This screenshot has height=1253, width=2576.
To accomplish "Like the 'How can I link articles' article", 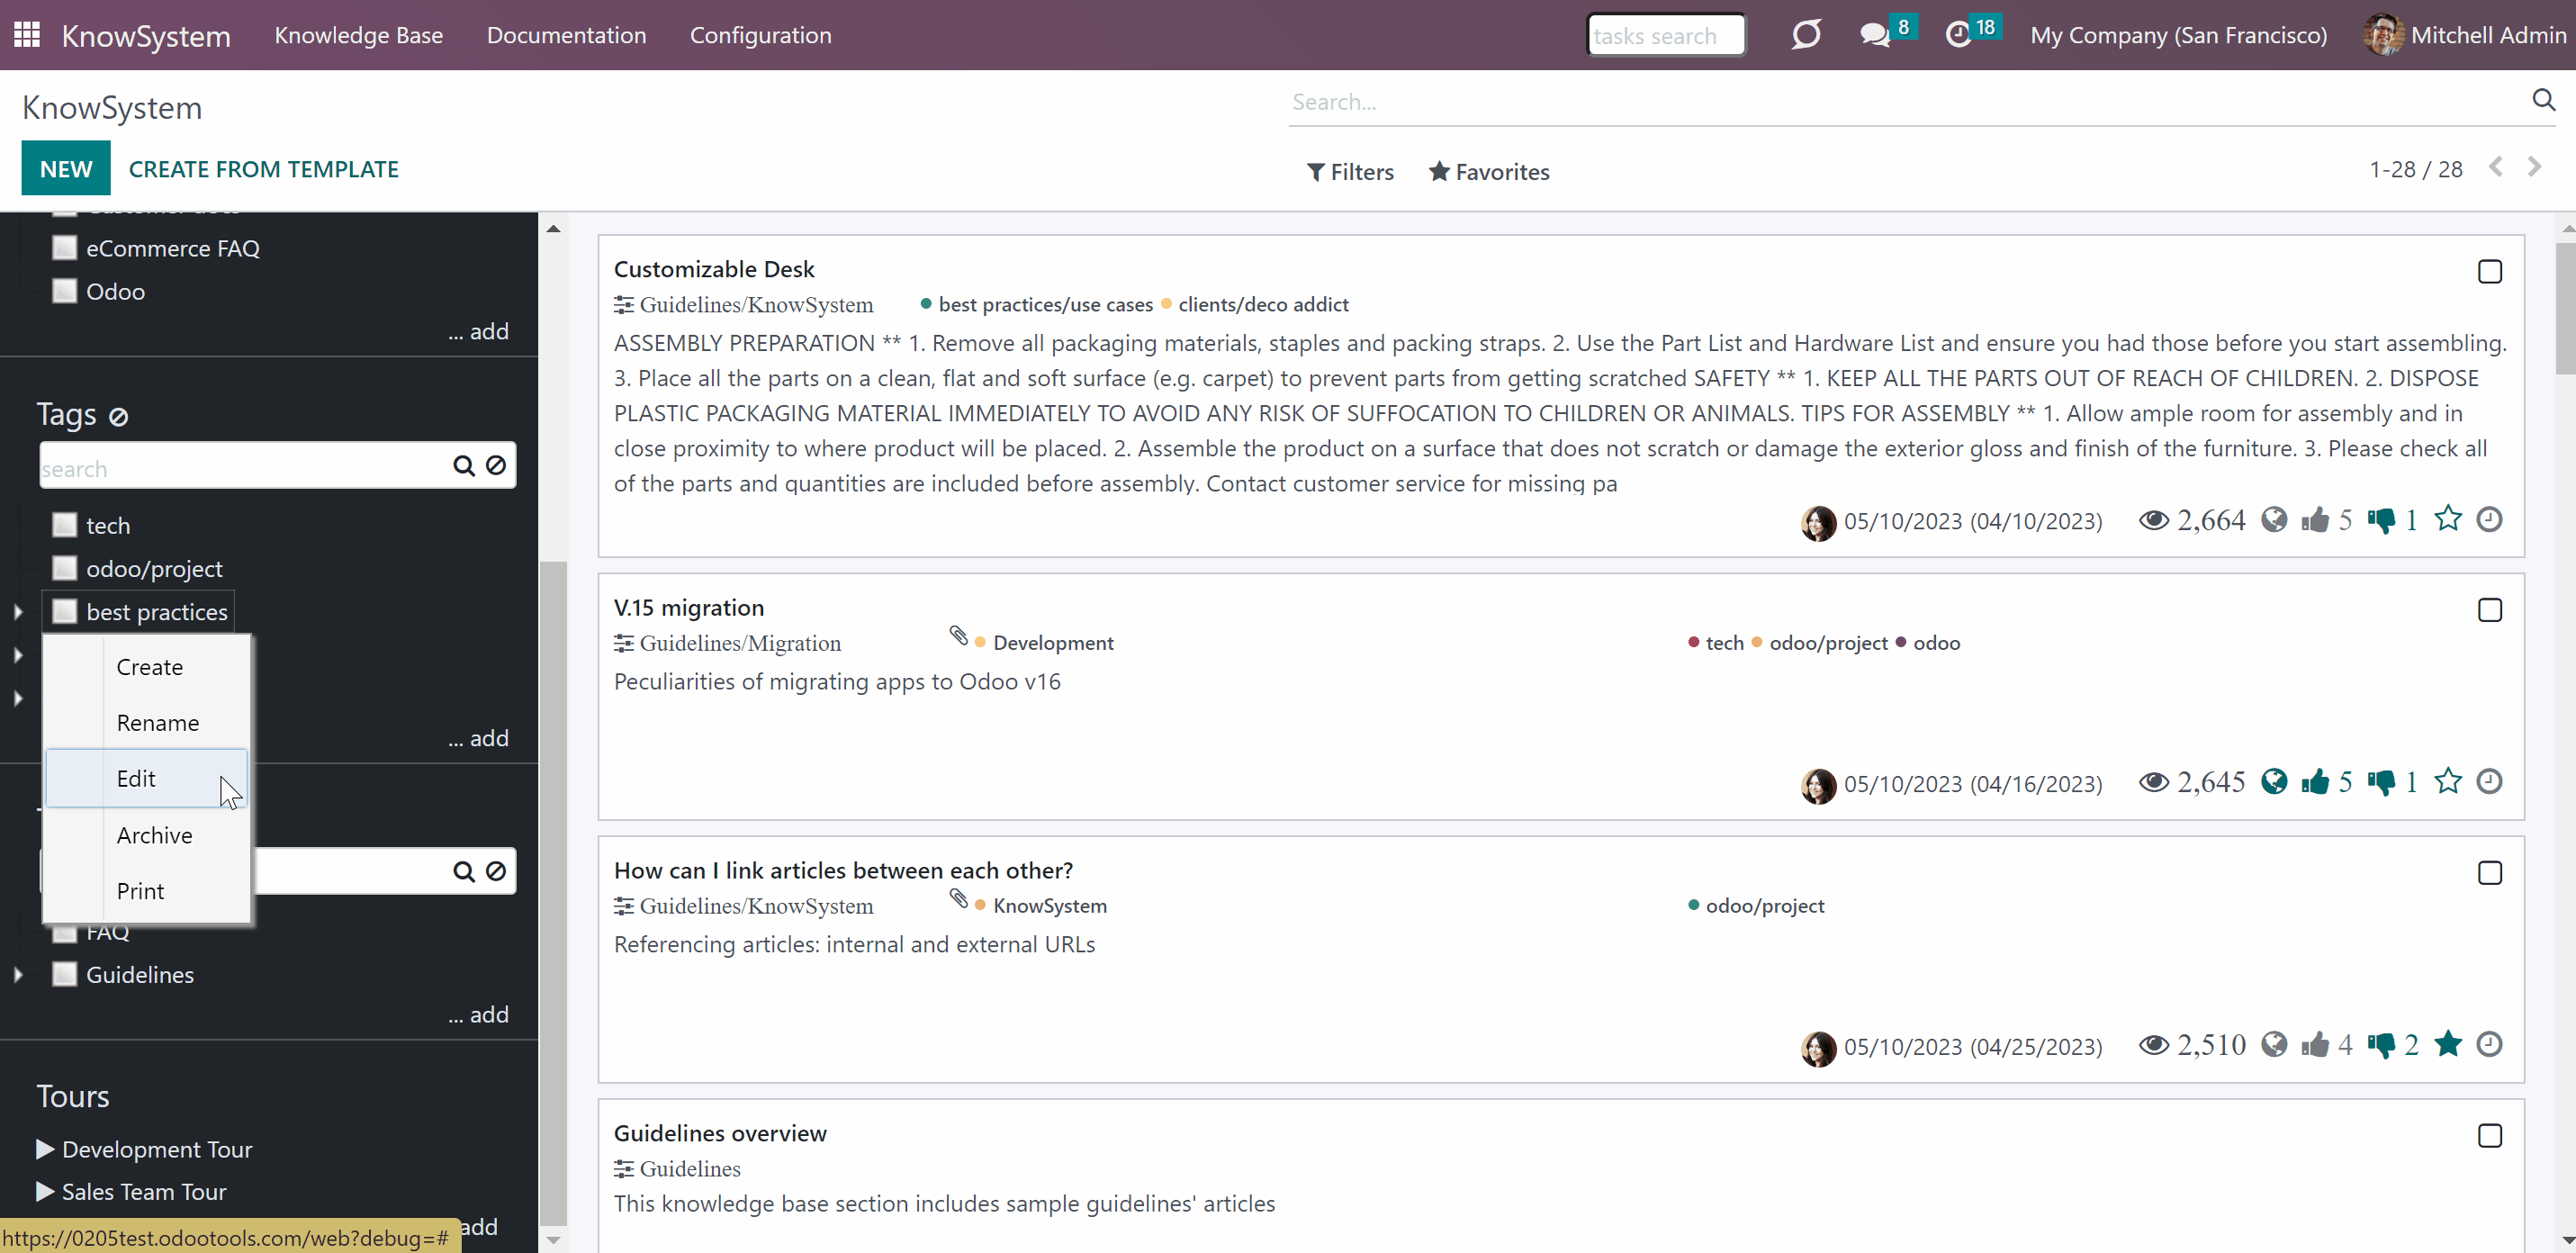I will pos(2315,1045).
